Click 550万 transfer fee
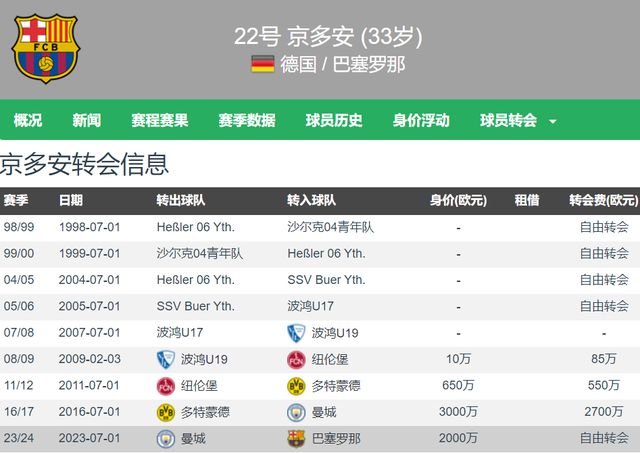Screen dimensions: 640x453 coord(604,385)
